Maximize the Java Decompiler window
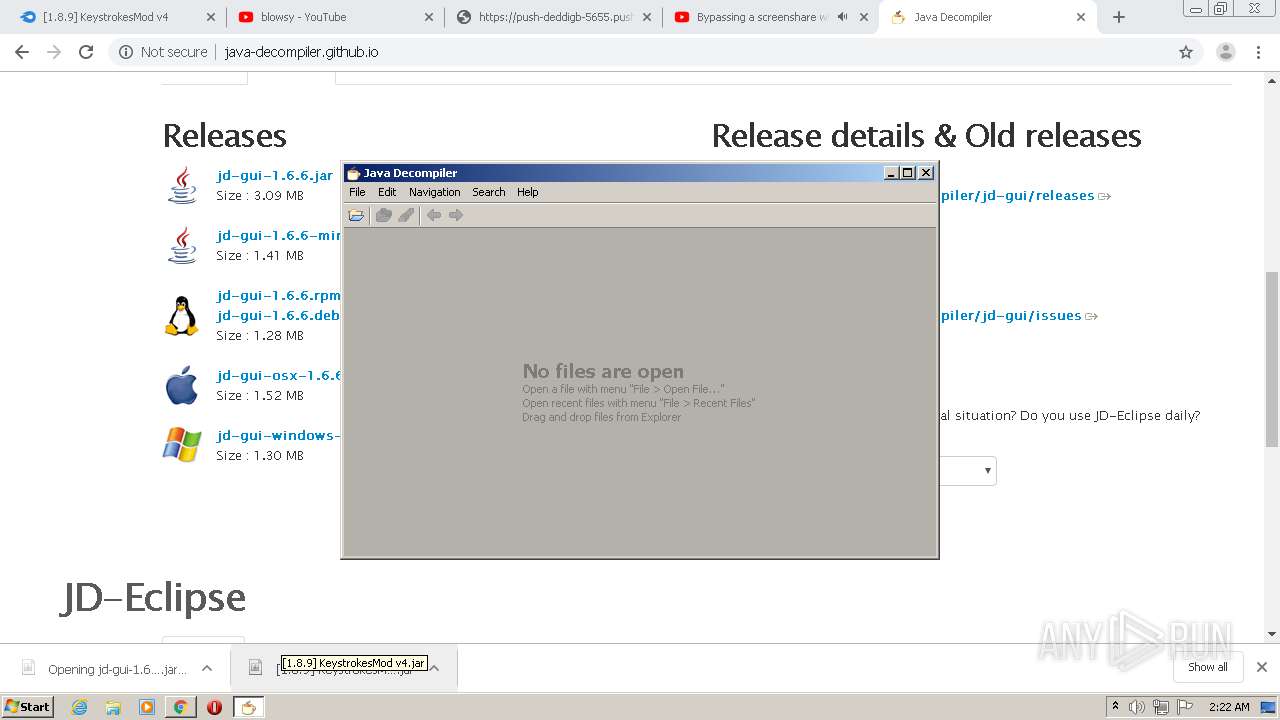Screen dimensions: 1280x720 click(x=908, y=173)
